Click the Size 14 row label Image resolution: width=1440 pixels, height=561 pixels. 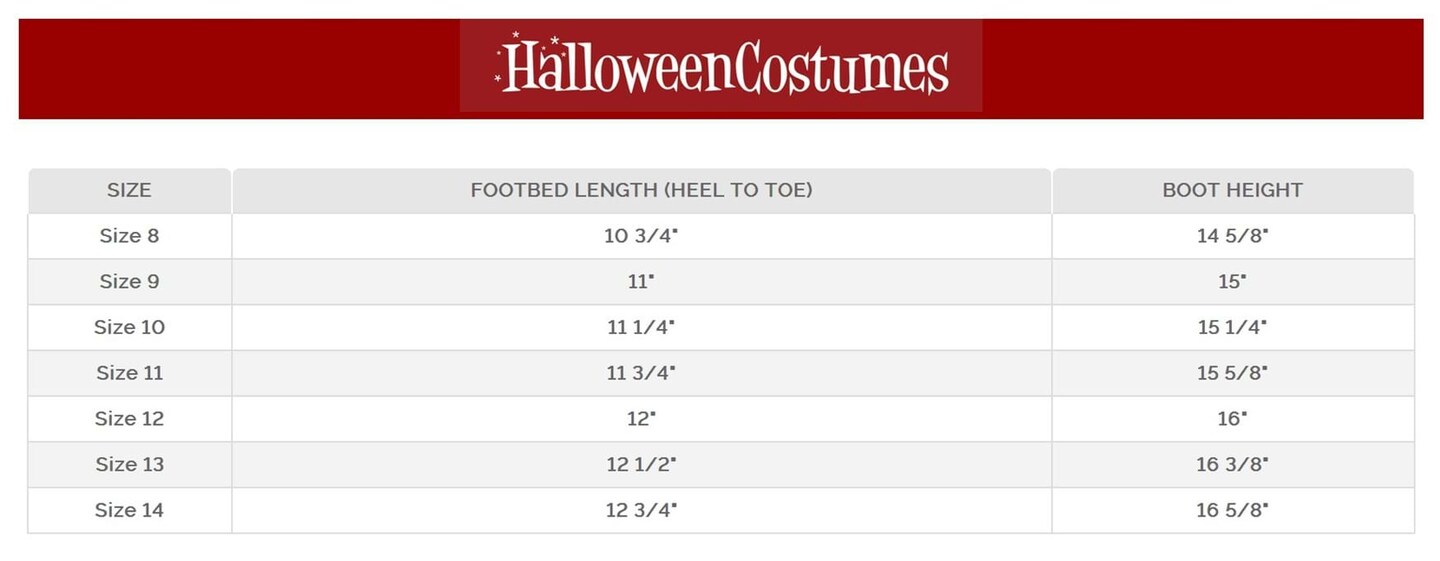coord(129,510)
